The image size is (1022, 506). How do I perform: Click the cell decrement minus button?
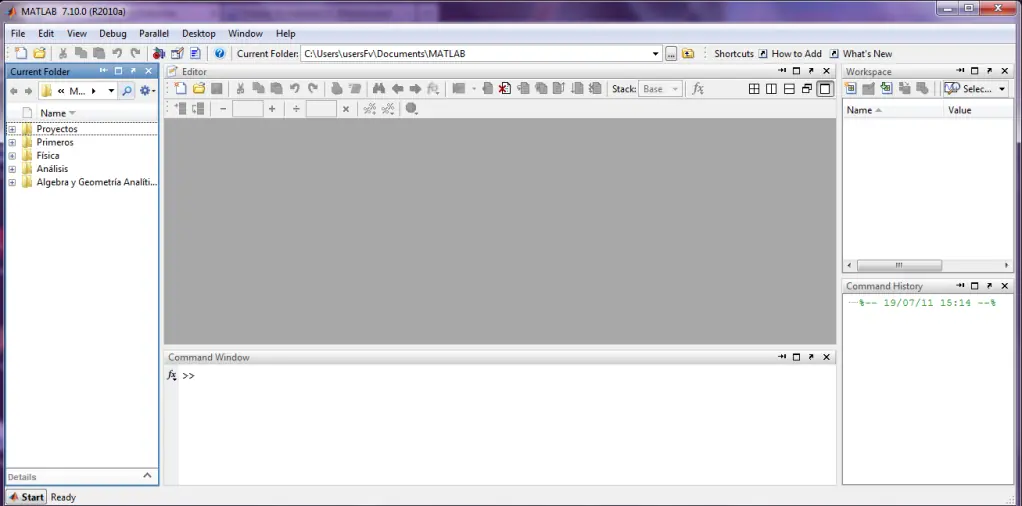(223, 109)
